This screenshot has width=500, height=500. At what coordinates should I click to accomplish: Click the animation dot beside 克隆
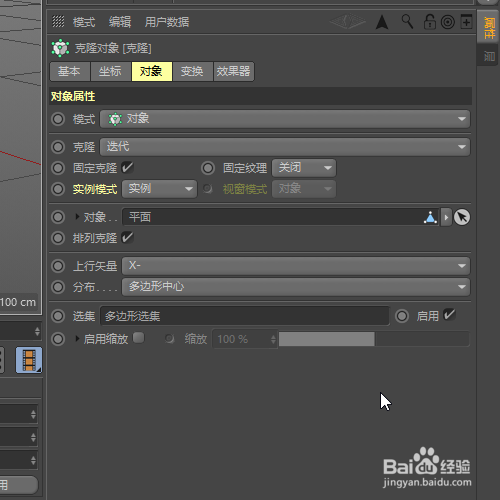click(58, 147)
